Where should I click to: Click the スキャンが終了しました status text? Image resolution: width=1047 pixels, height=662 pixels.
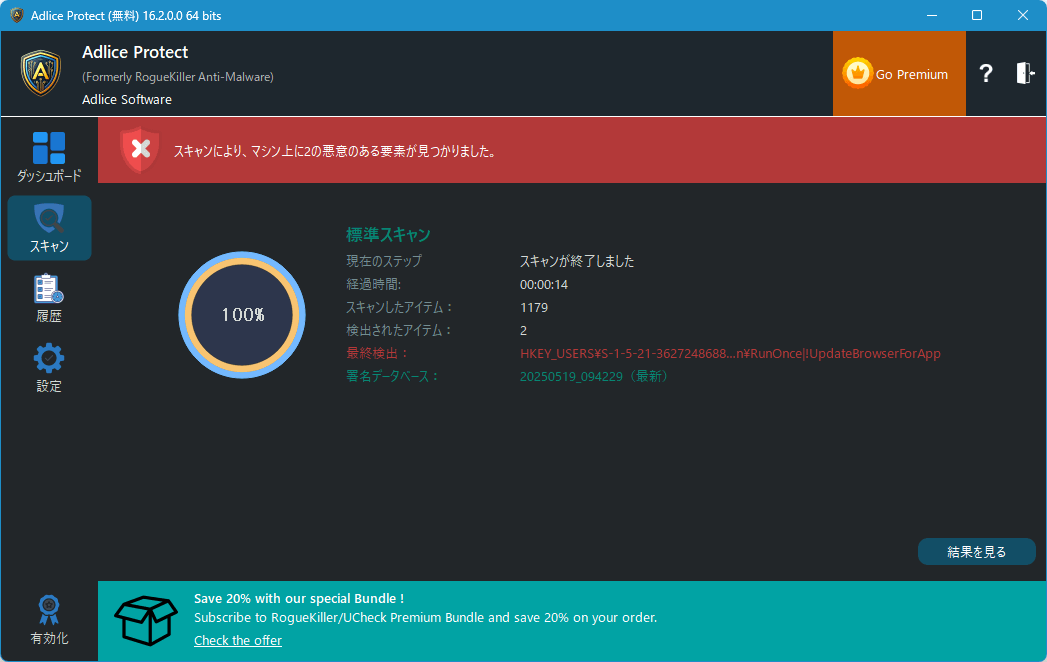pyautogui.click(x=577, y=261)
